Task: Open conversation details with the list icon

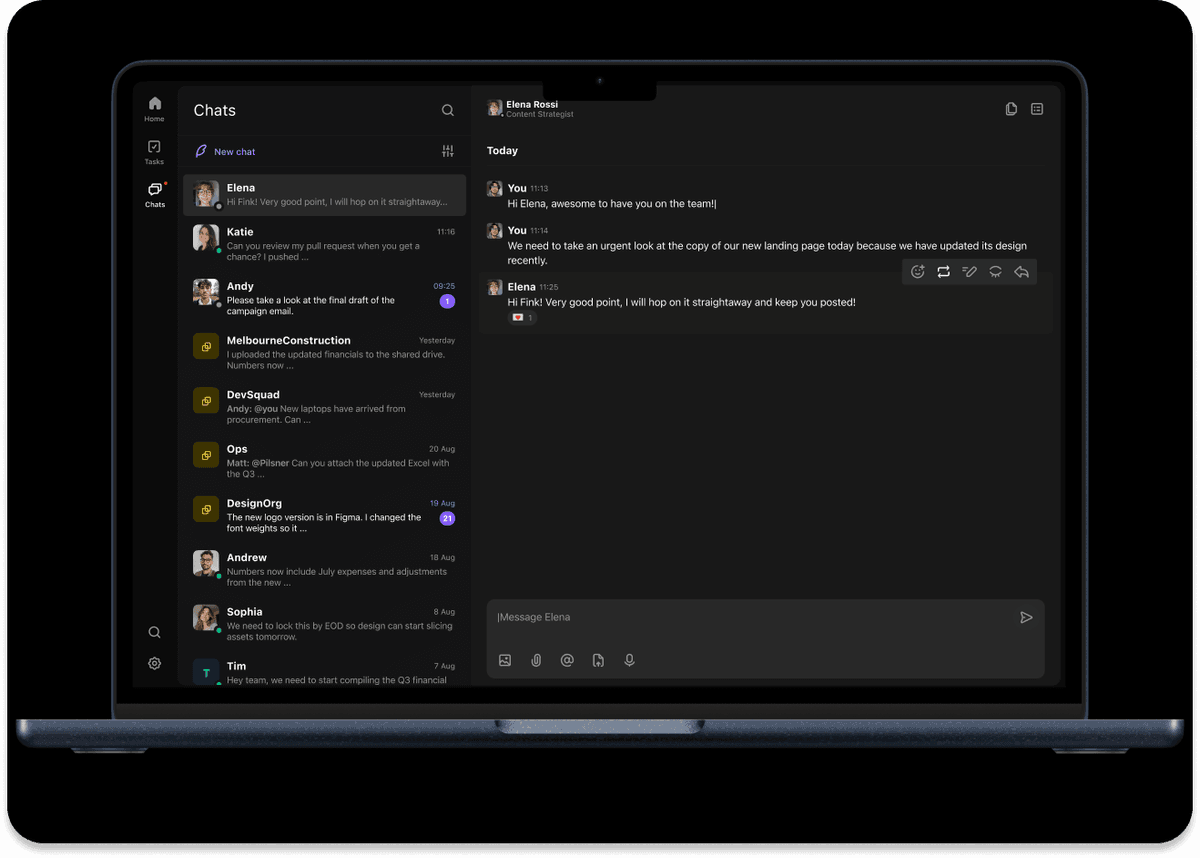Action: (1036, 108)
